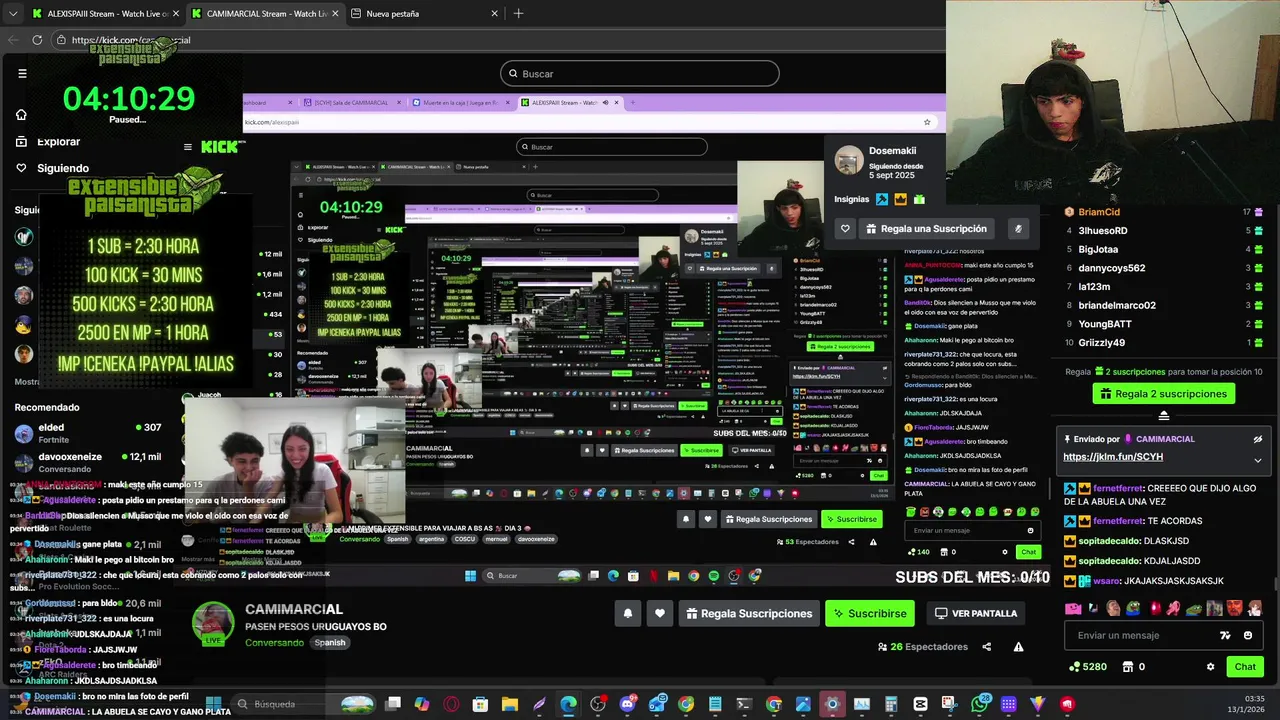1280x720 pixels.
Task: Click Regala una Suscripción on Dosemakii card
Action: 925,229
